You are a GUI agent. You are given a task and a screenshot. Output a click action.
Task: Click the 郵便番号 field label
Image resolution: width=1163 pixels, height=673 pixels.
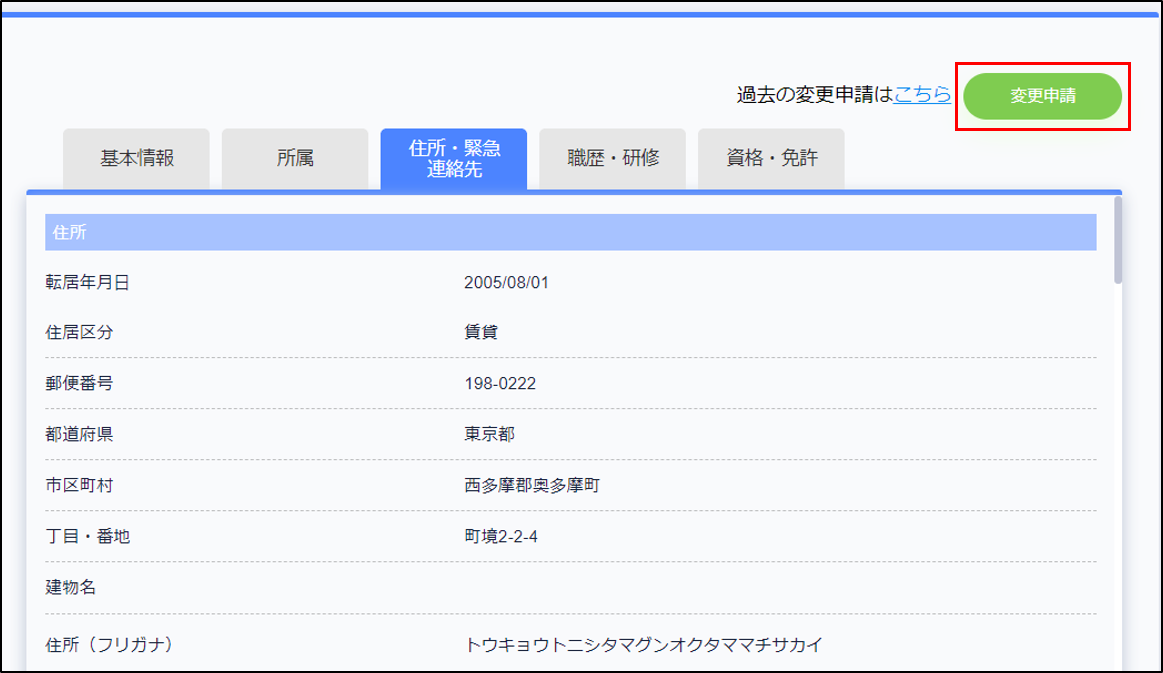click(x=79, y=383)
